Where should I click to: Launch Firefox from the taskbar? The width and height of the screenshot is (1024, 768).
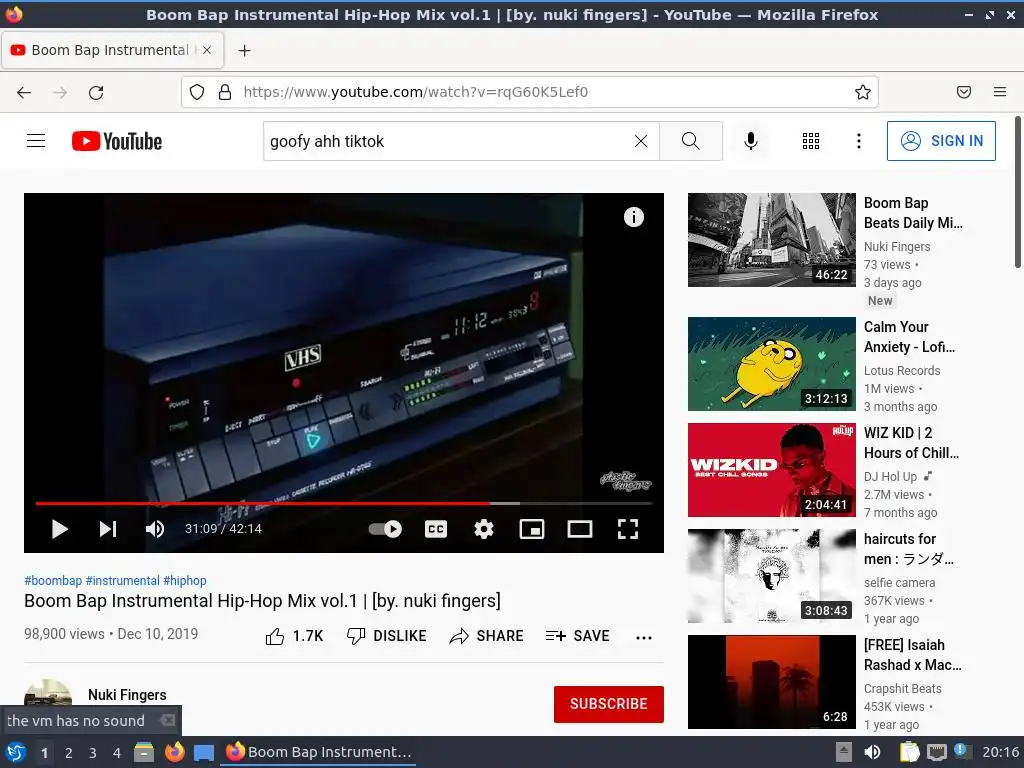click(x=174, y=752)
